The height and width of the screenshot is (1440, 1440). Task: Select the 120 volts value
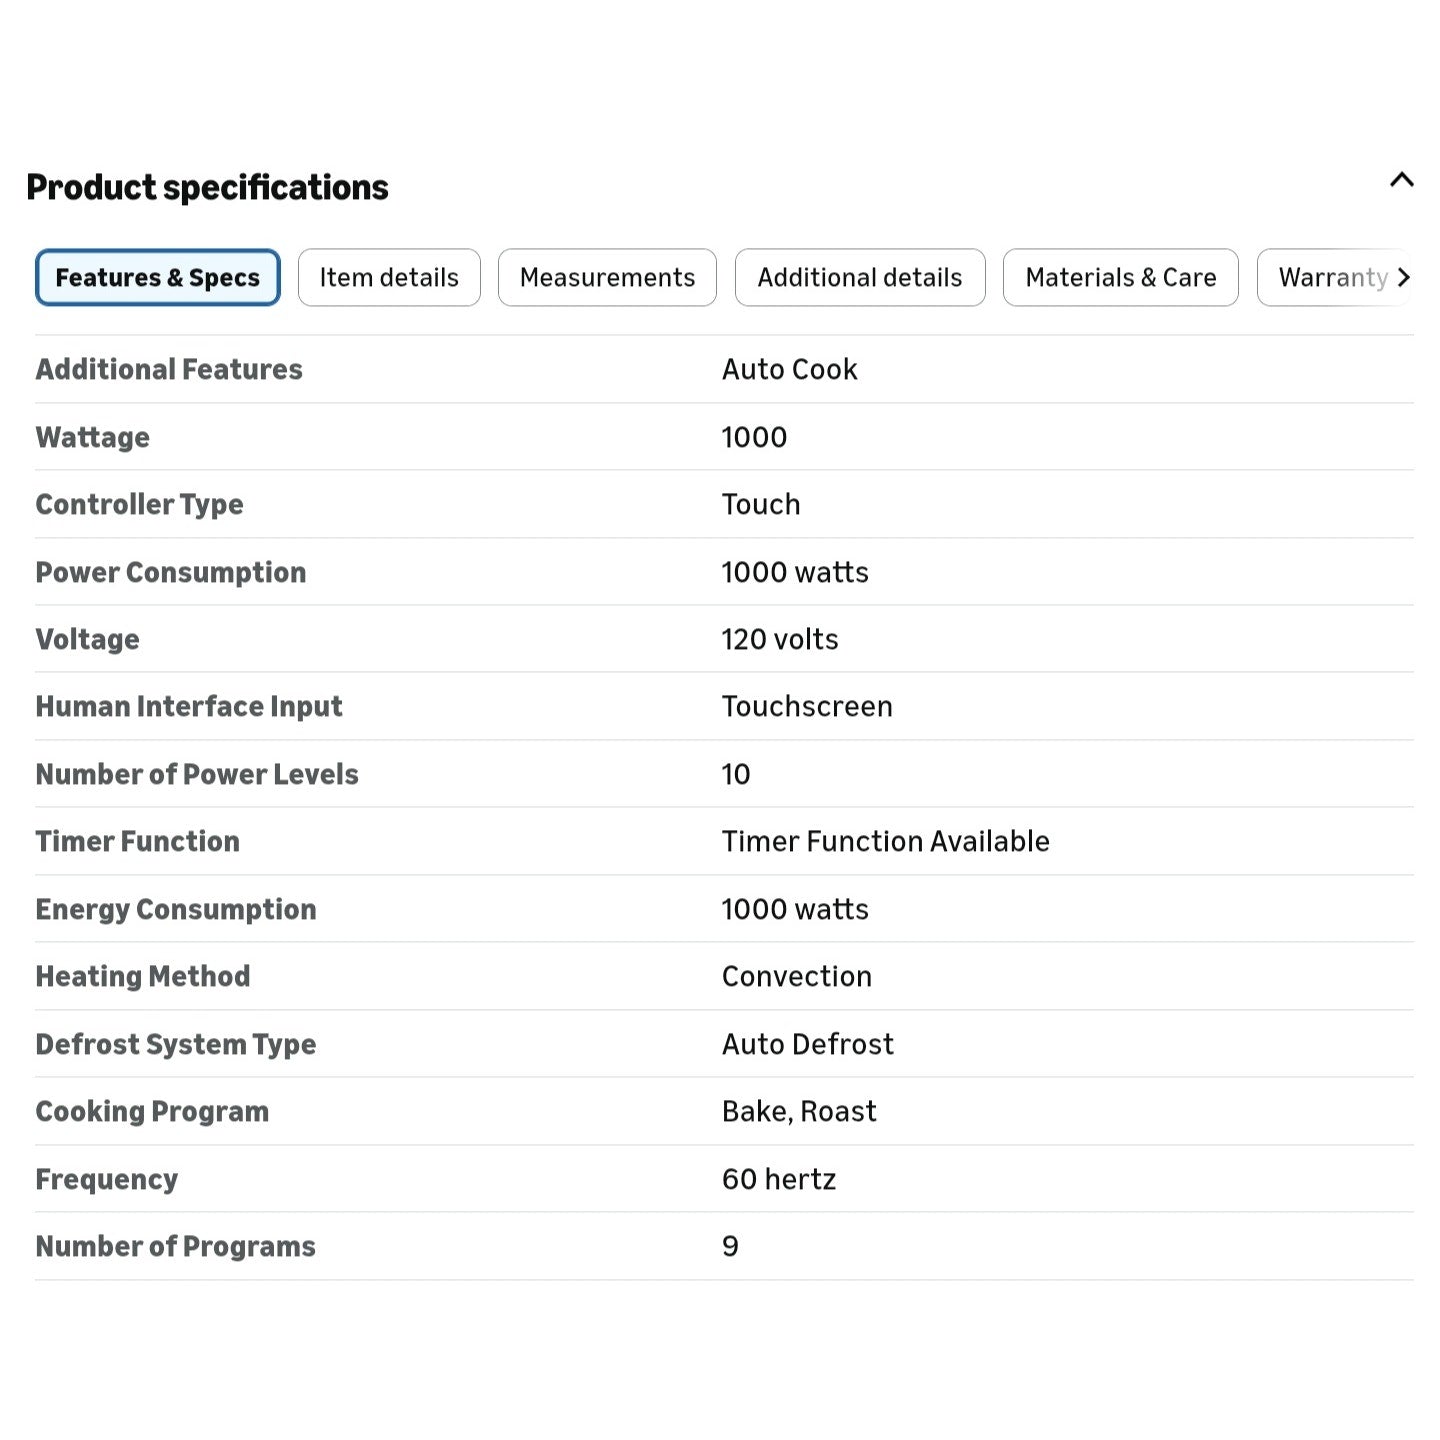(x=780, y=639)
